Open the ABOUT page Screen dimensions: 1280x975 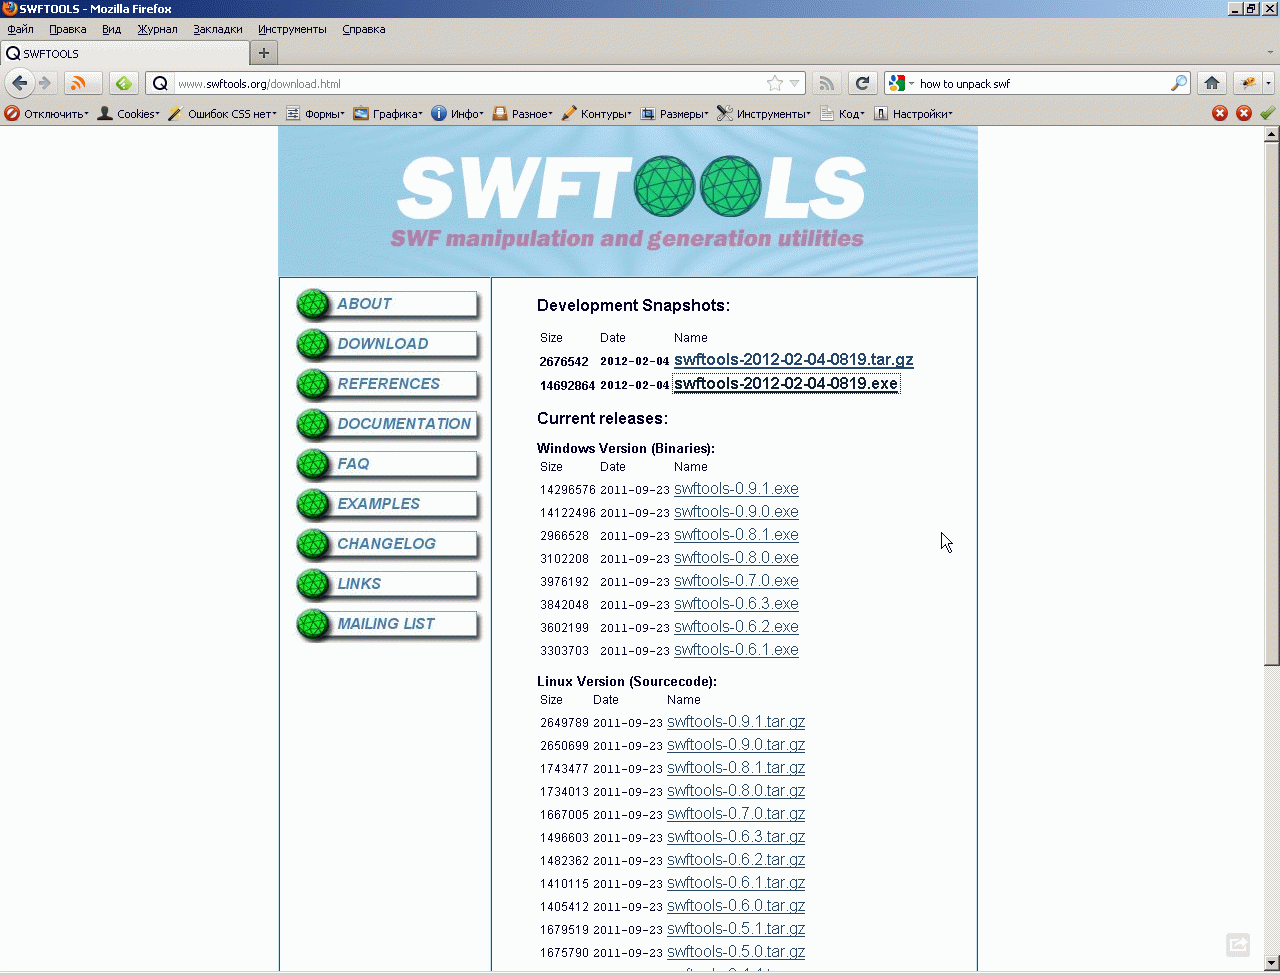pos(388,304)
